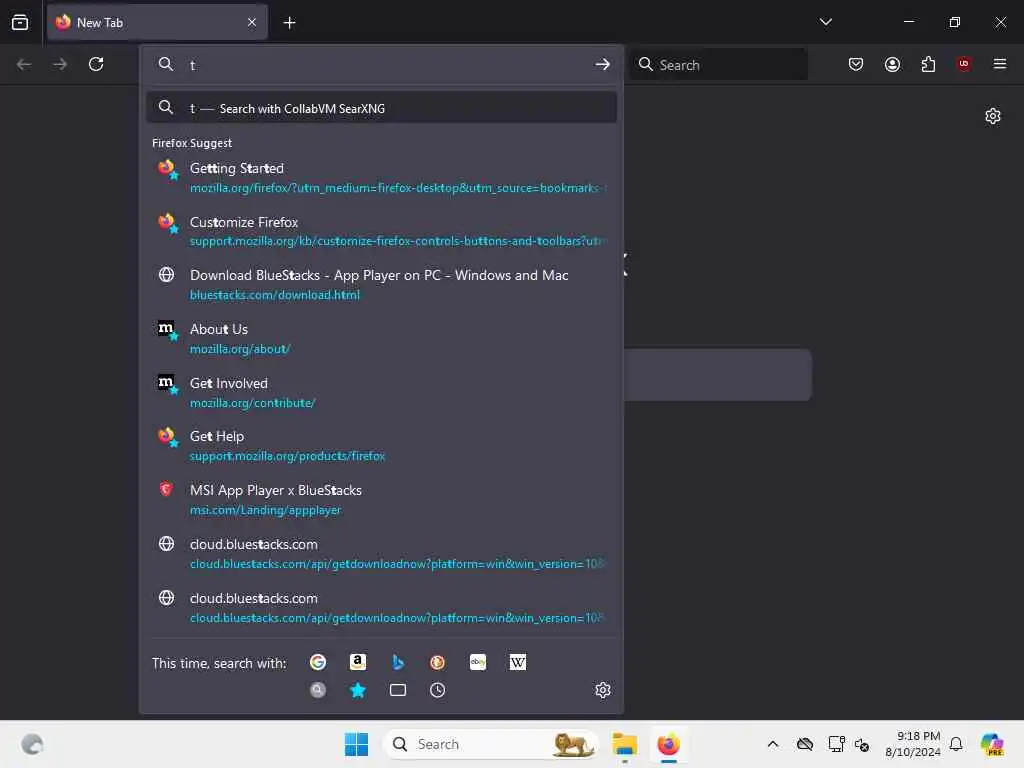Screen dimensions: 1024x768
Task: Search this time with Google
Action: pos(318,662)
